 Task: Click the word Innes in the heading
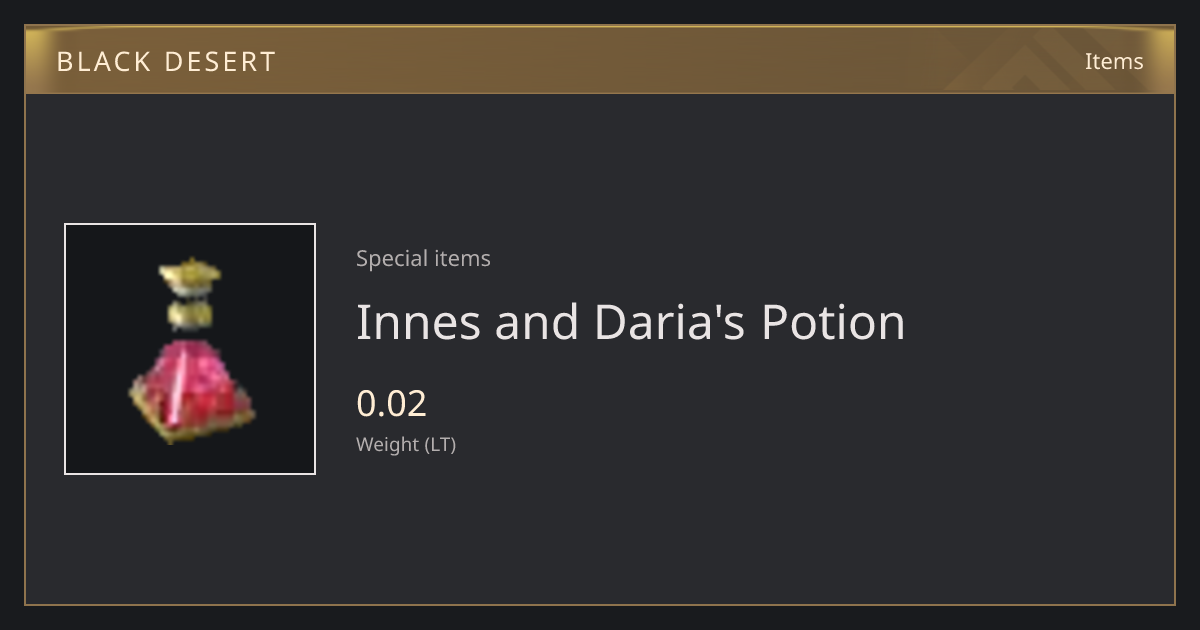[418, 322]
